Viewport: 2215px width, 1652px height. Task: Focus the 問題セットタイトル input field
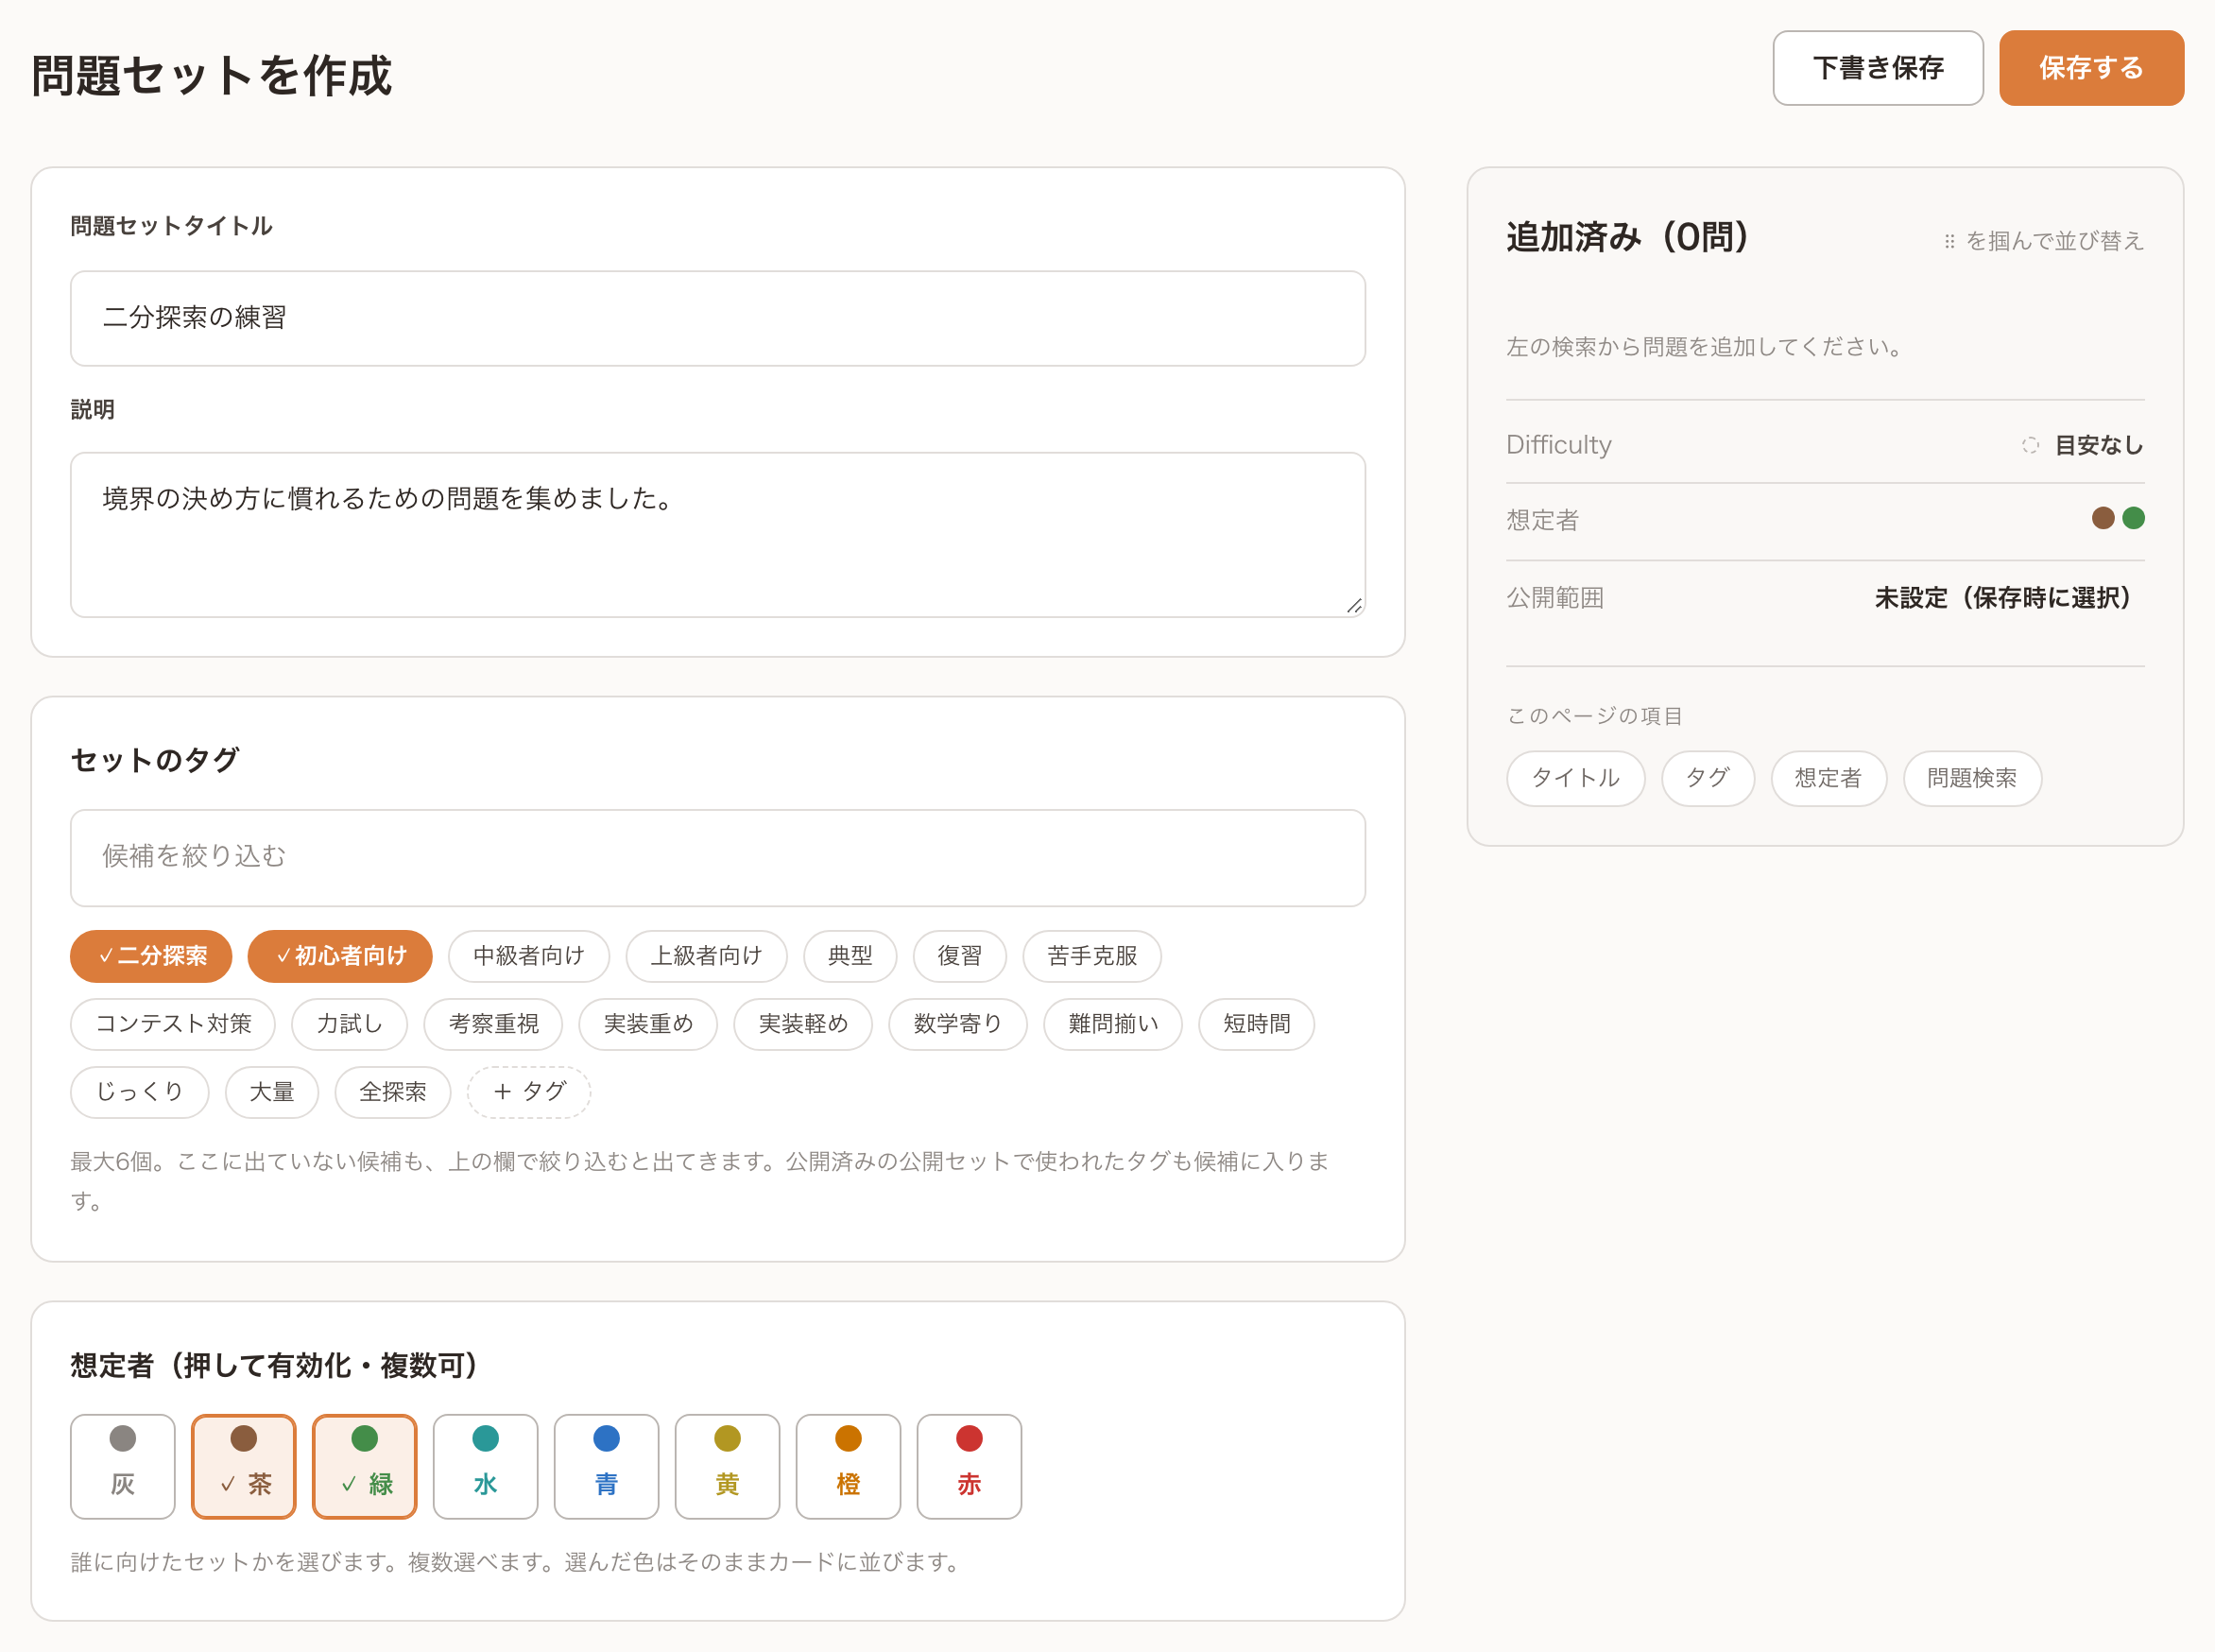(x=717, y=318)
